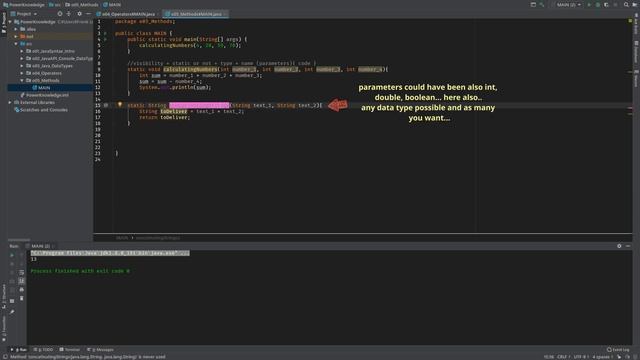Click Clear All trash icon in Run console
The width and height of the screenshot is (640, 360).
22,298
